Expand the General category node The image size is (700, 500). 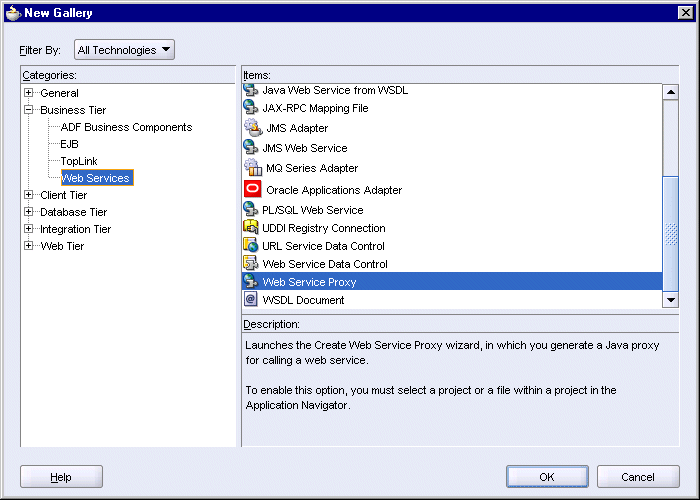pyautogui.click(x=29, y=92)
